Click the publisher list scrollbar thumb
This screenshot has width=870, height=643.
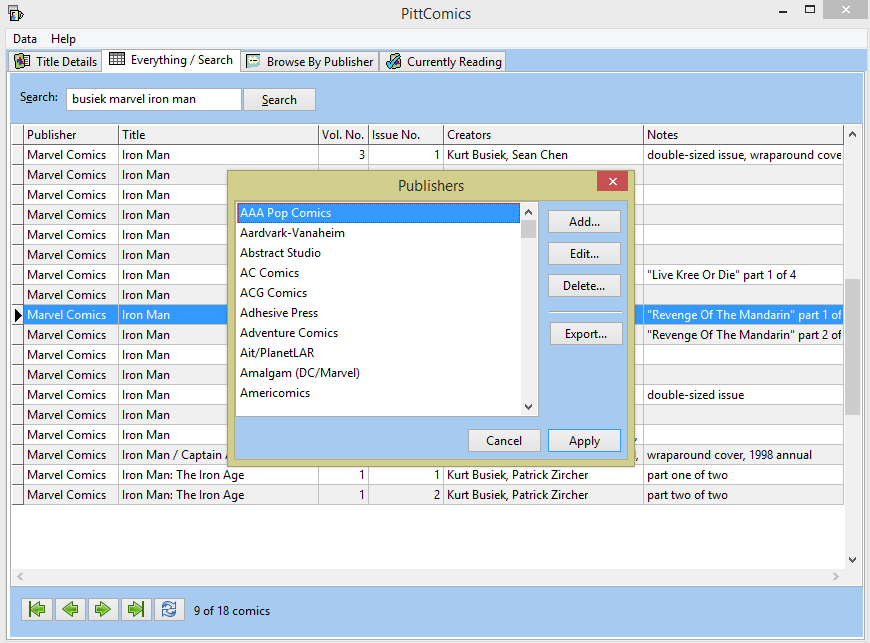[x=528, y=229]
